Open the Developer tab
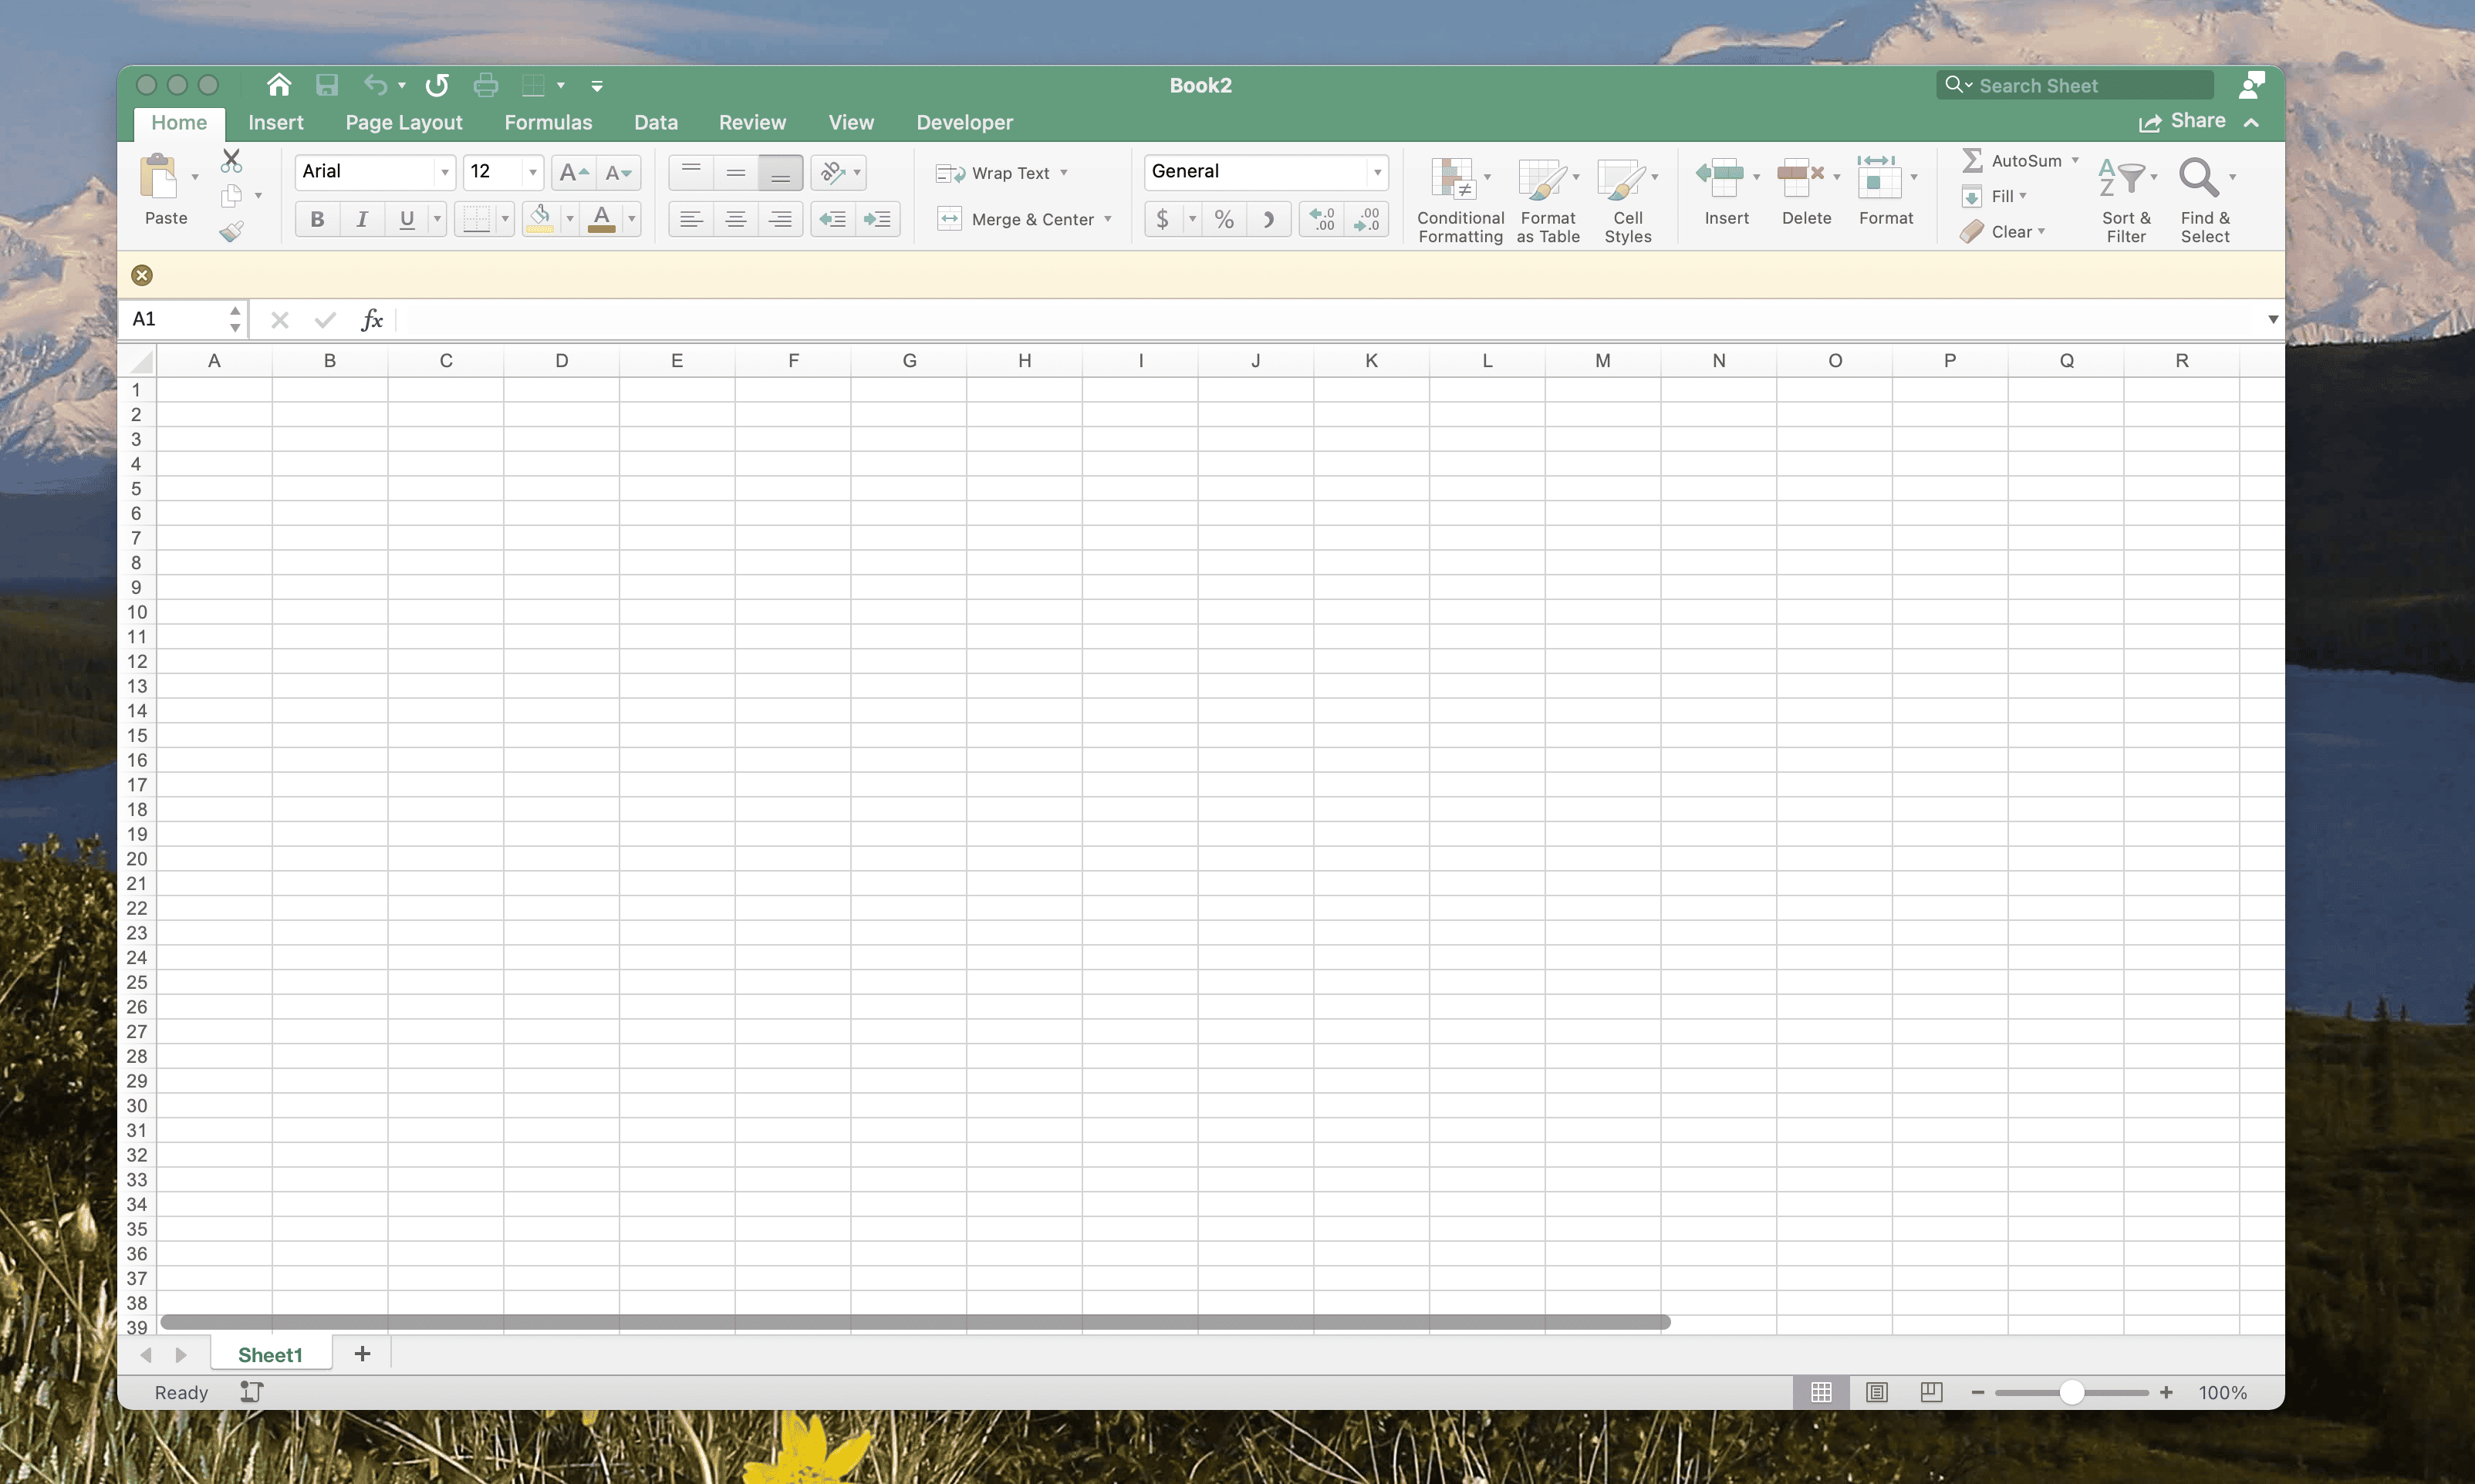Viewport: 2475px width, 1484px height. click(x=965, y=122)
